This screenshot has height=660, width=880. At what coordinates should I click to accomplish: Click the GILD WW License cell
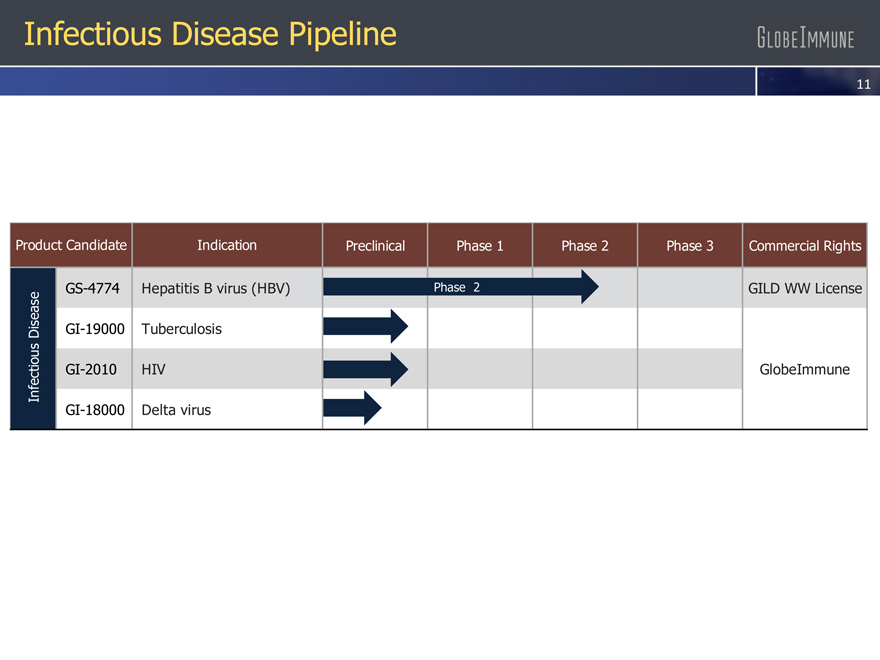coord(804,289)
